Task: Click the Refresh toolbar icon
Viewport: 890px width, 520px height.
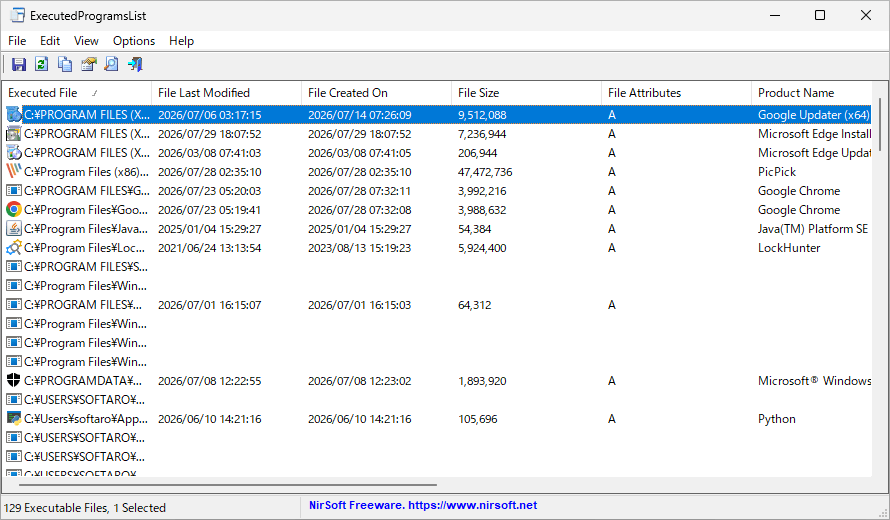Action: [41, 64]
